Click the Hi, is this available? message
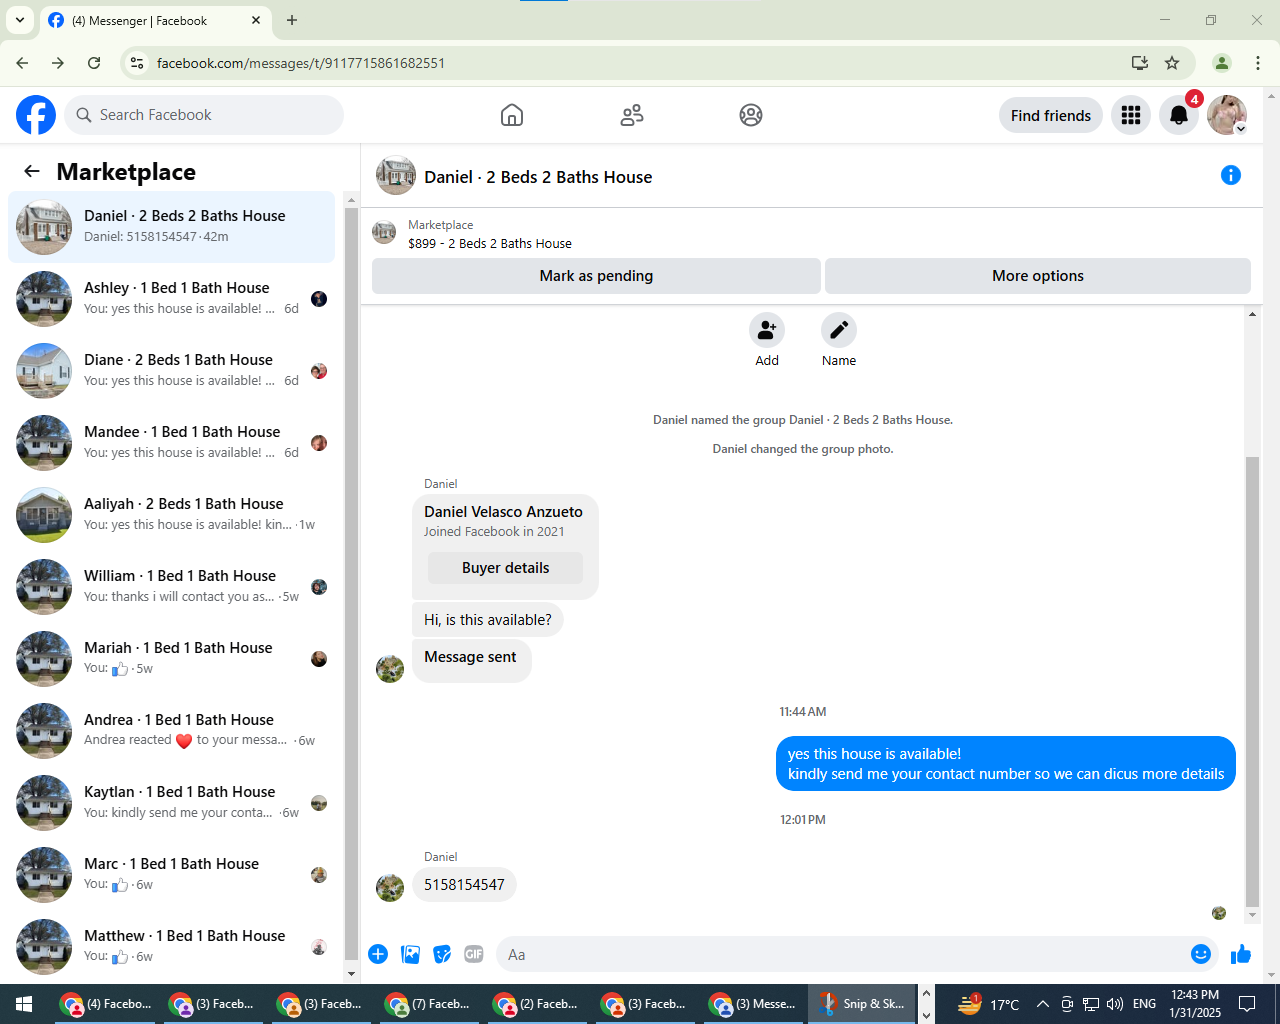The height and width of the screenshot is (1024, 1280). (488, 620)
